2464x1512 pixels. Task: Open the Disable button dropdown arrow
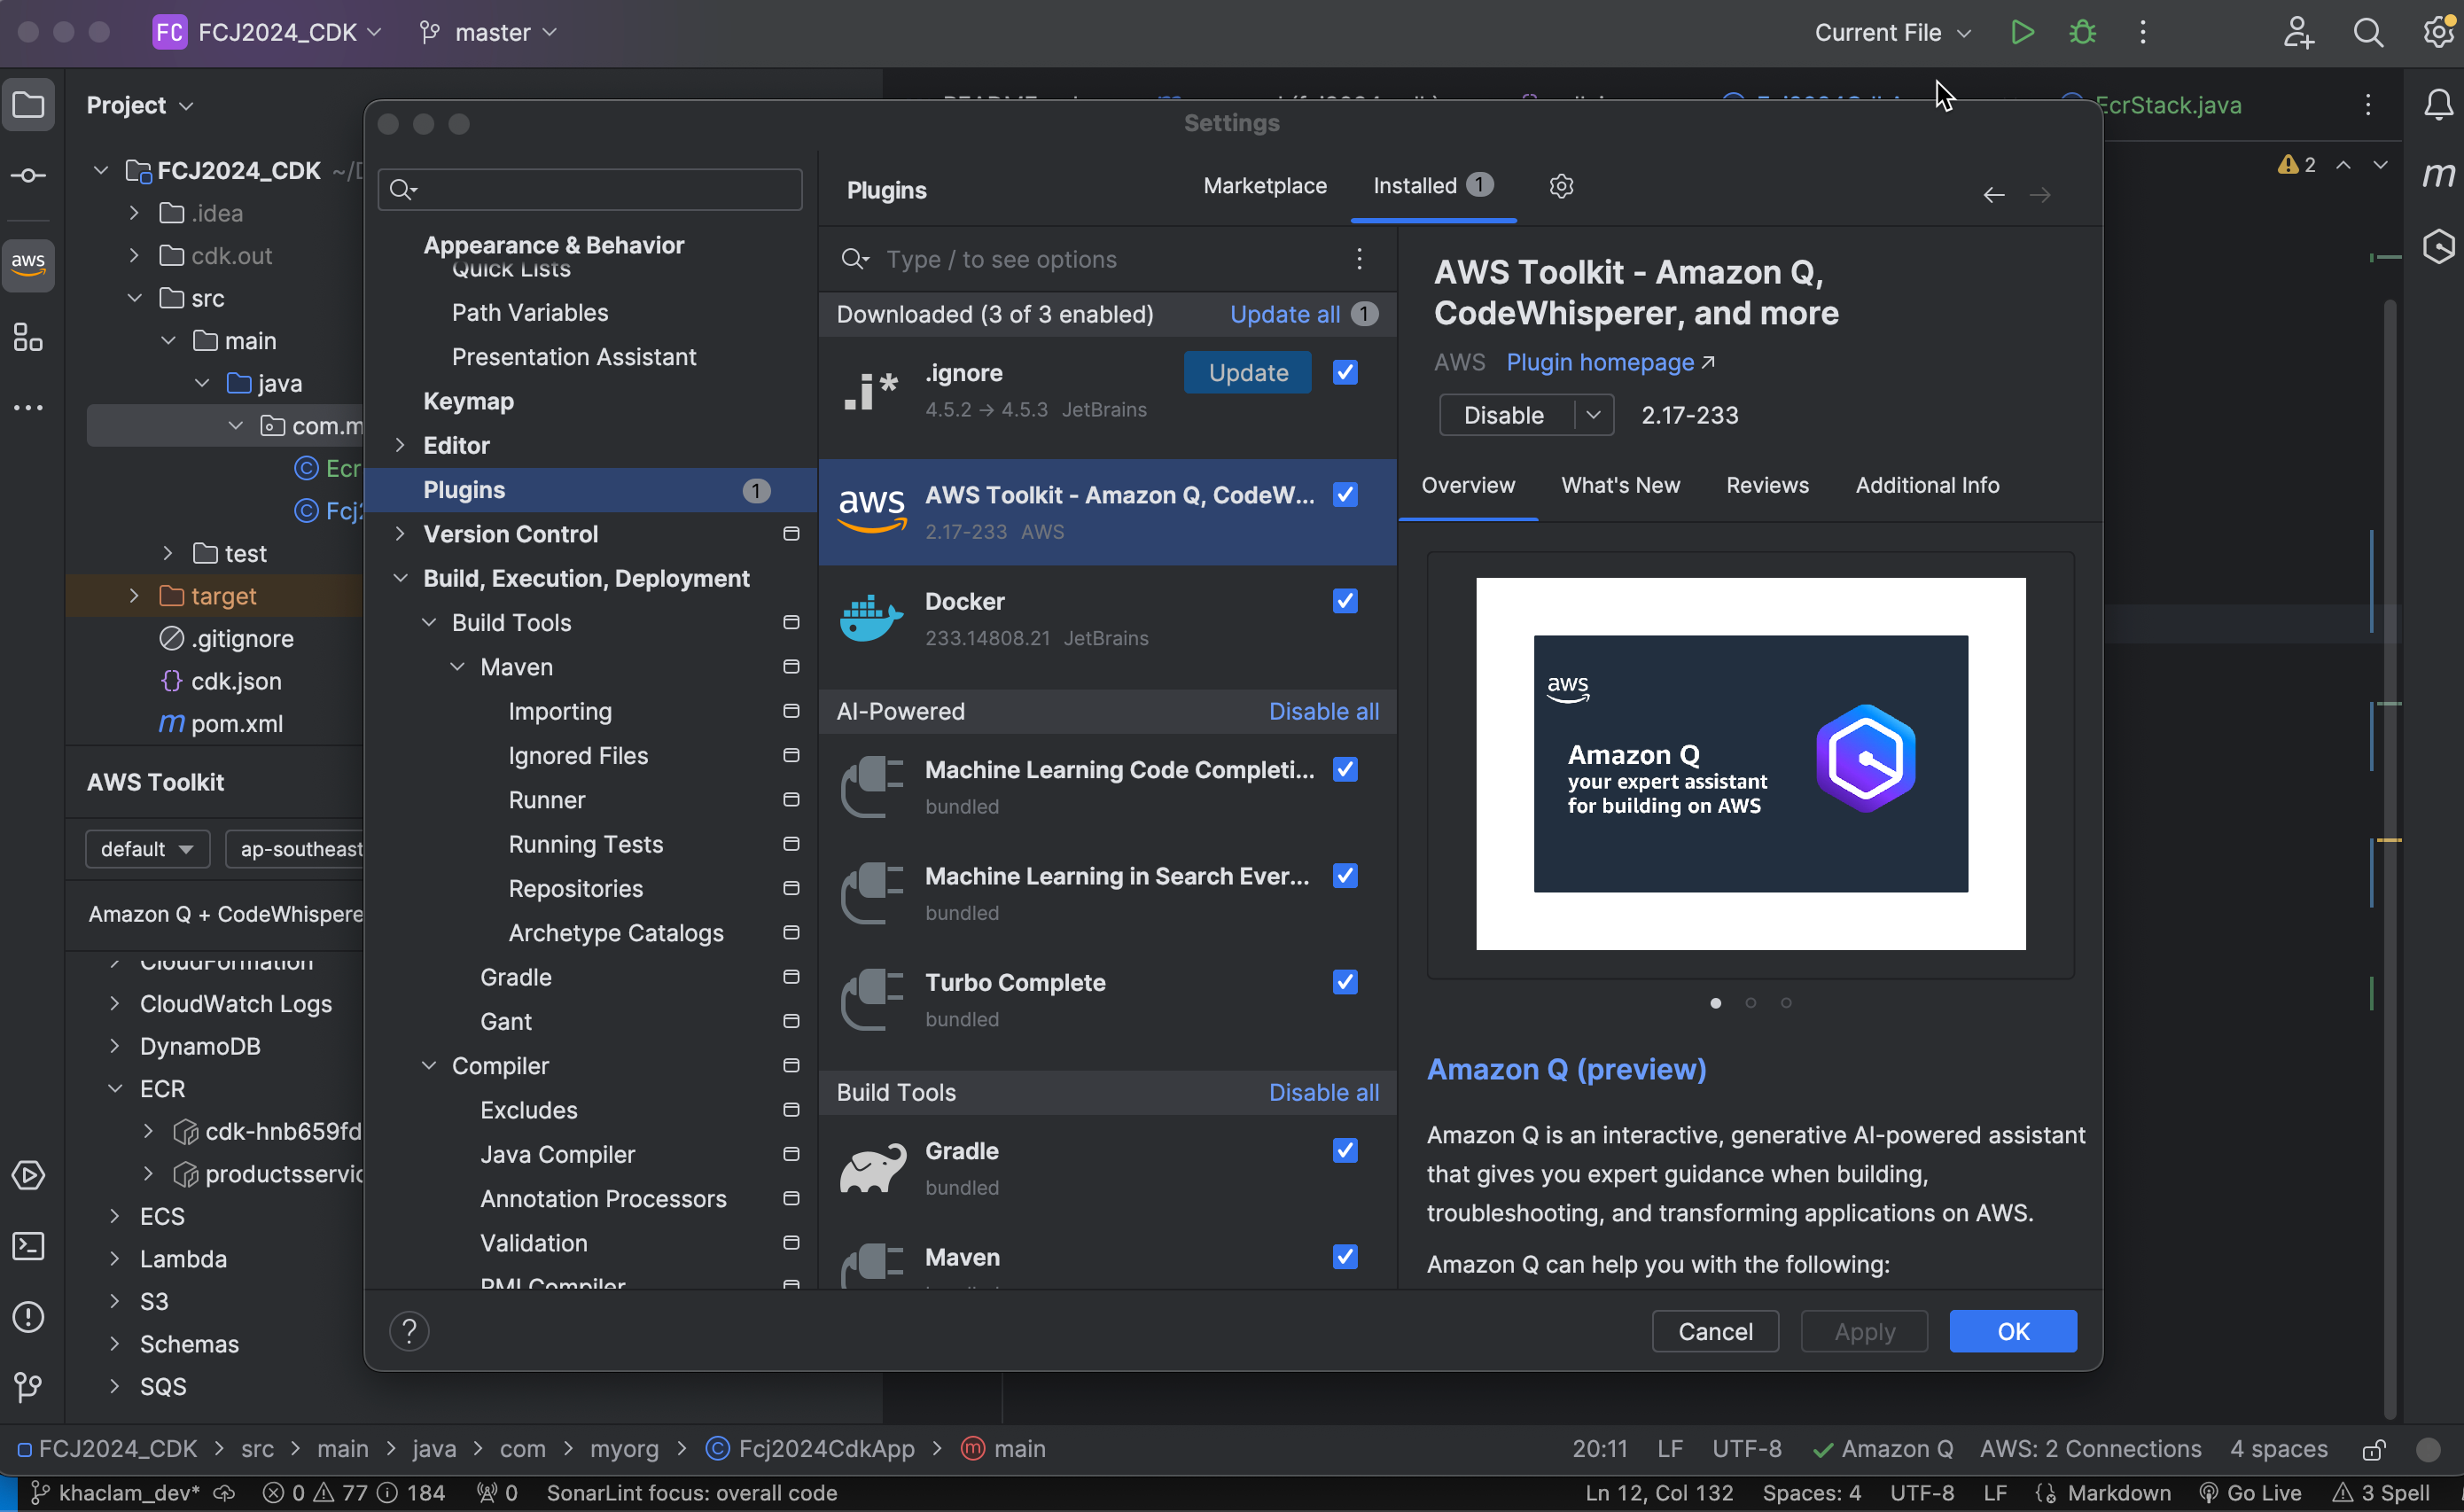1593,415
